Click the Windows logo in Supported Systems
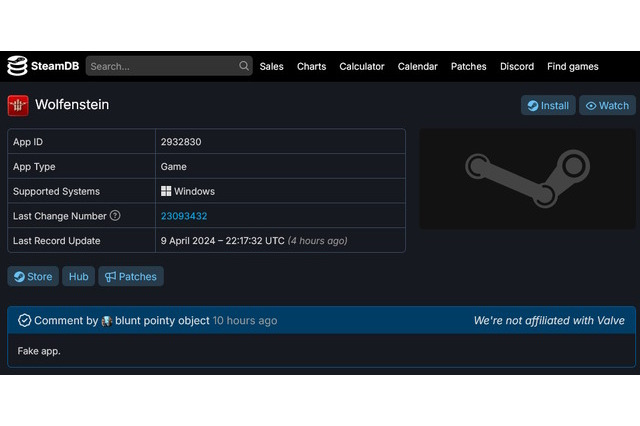This screenshot has height=426, width=640. [x=166, y=191]
